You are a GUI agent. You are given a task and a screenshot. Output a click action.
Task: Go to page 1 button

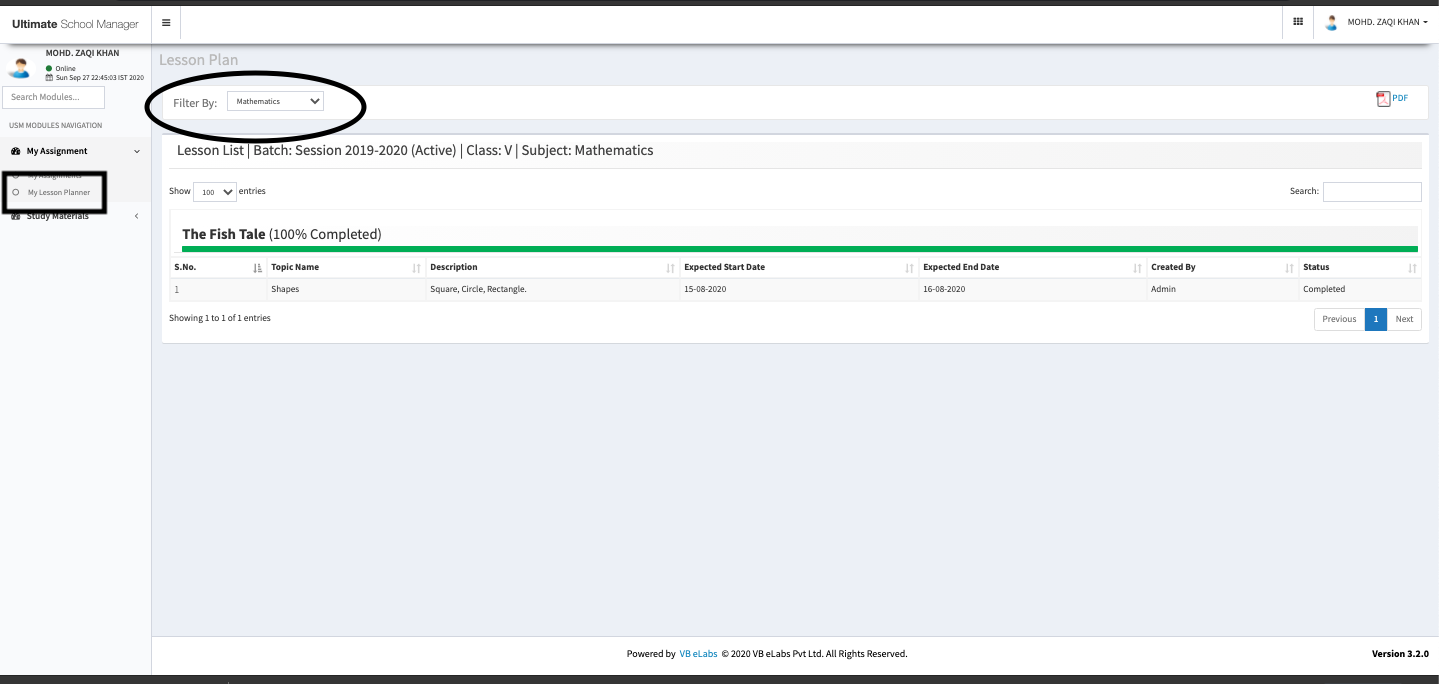click(1376, 319)
